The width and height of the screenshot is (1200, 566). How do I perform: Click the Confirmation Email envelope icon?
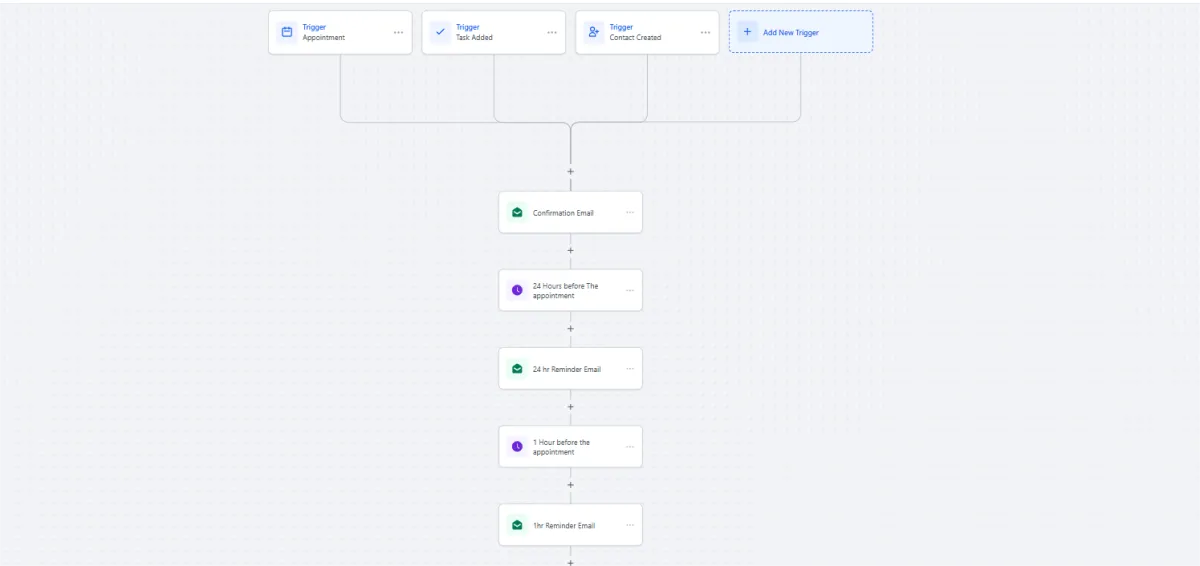517,212
